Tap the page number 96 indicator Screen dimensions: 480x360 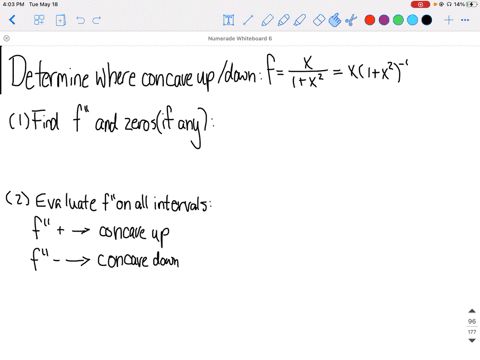tap(472, 321)
